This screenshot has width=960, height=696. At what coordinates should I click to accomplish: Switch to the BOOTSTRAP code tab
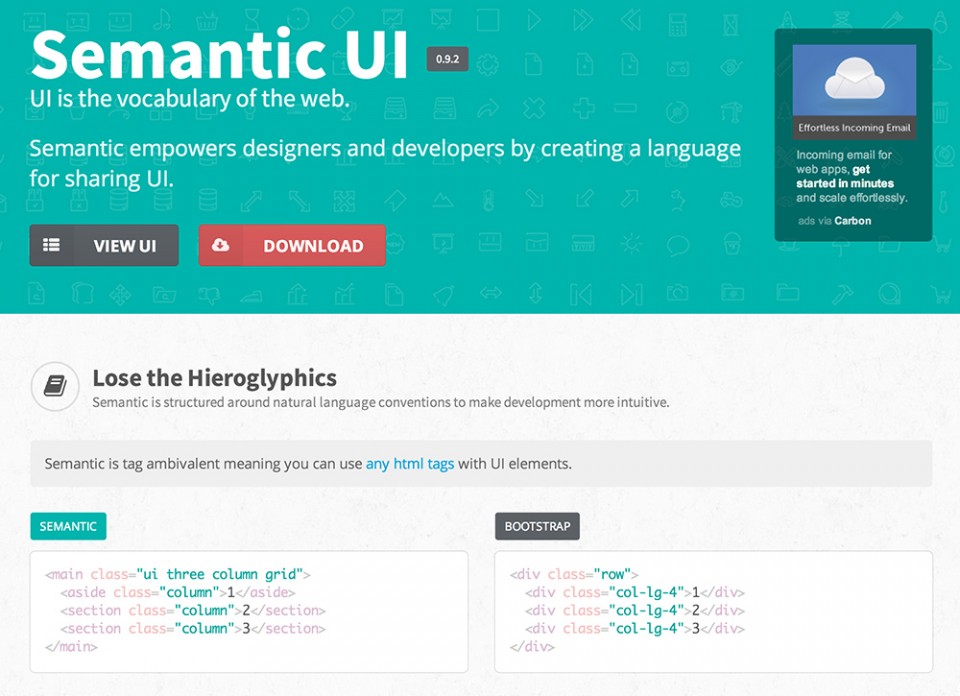(x=537, y=526)
